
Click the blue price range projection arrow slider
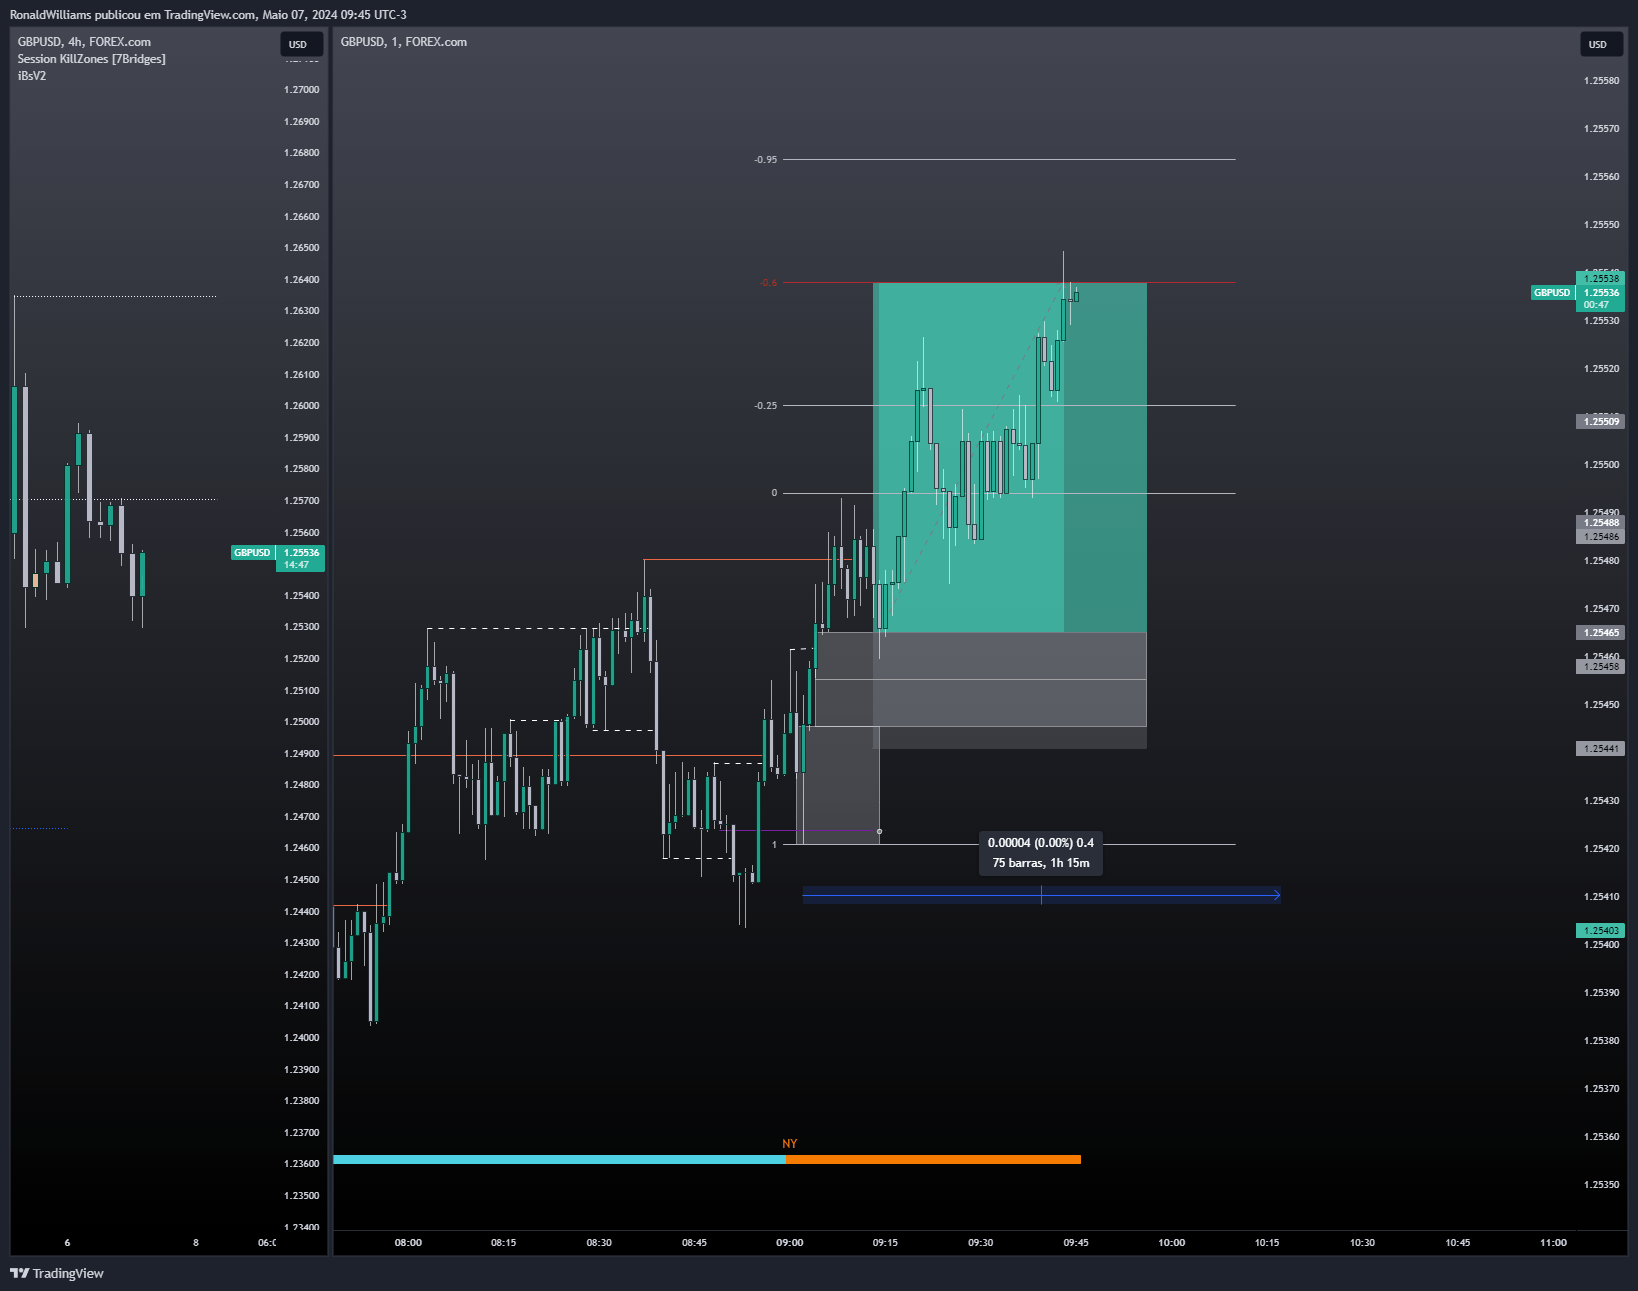coord(1042,896)
